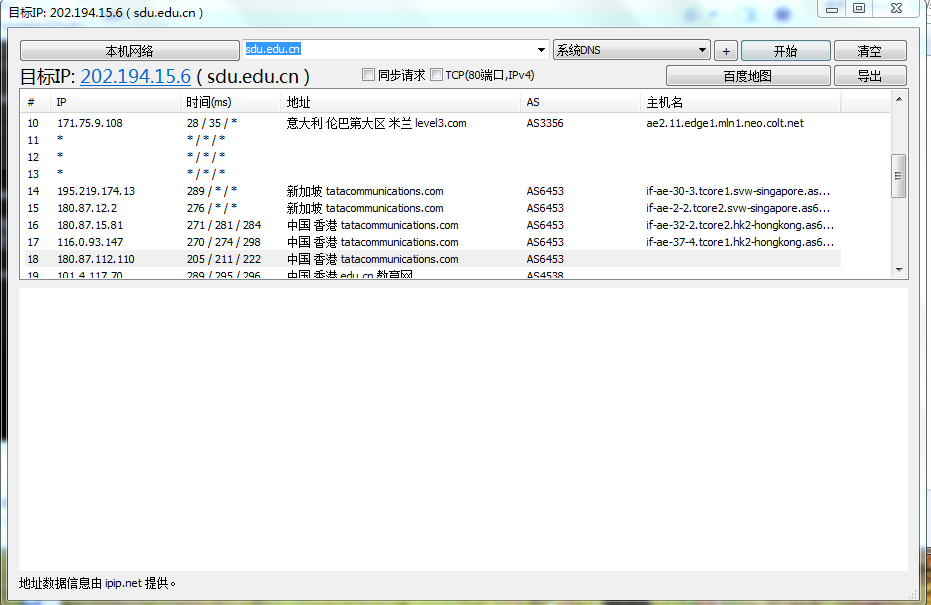Click the 清空 button to clear results
Image resolution: width=931 pixels, height=605 pixels.
tap(869, 51)
